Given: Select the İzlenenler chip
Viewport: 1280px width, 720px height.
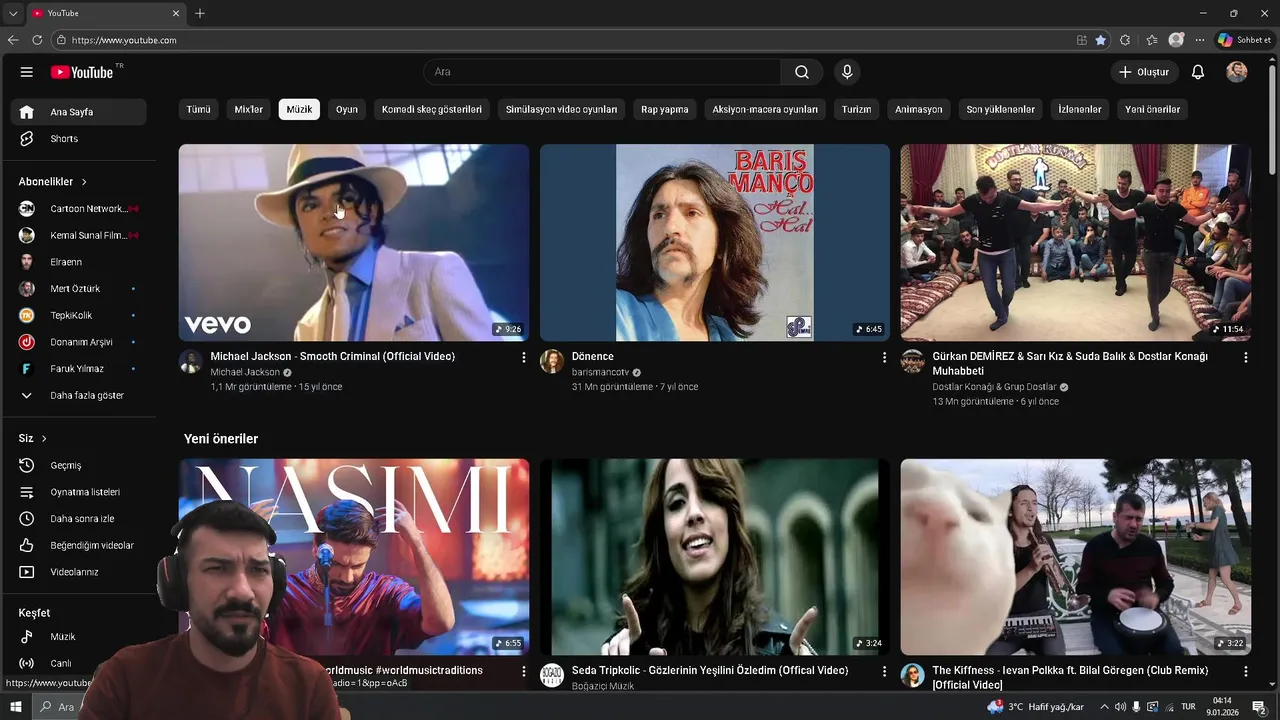Looking at the screenshot, I should click(1080, 109).
